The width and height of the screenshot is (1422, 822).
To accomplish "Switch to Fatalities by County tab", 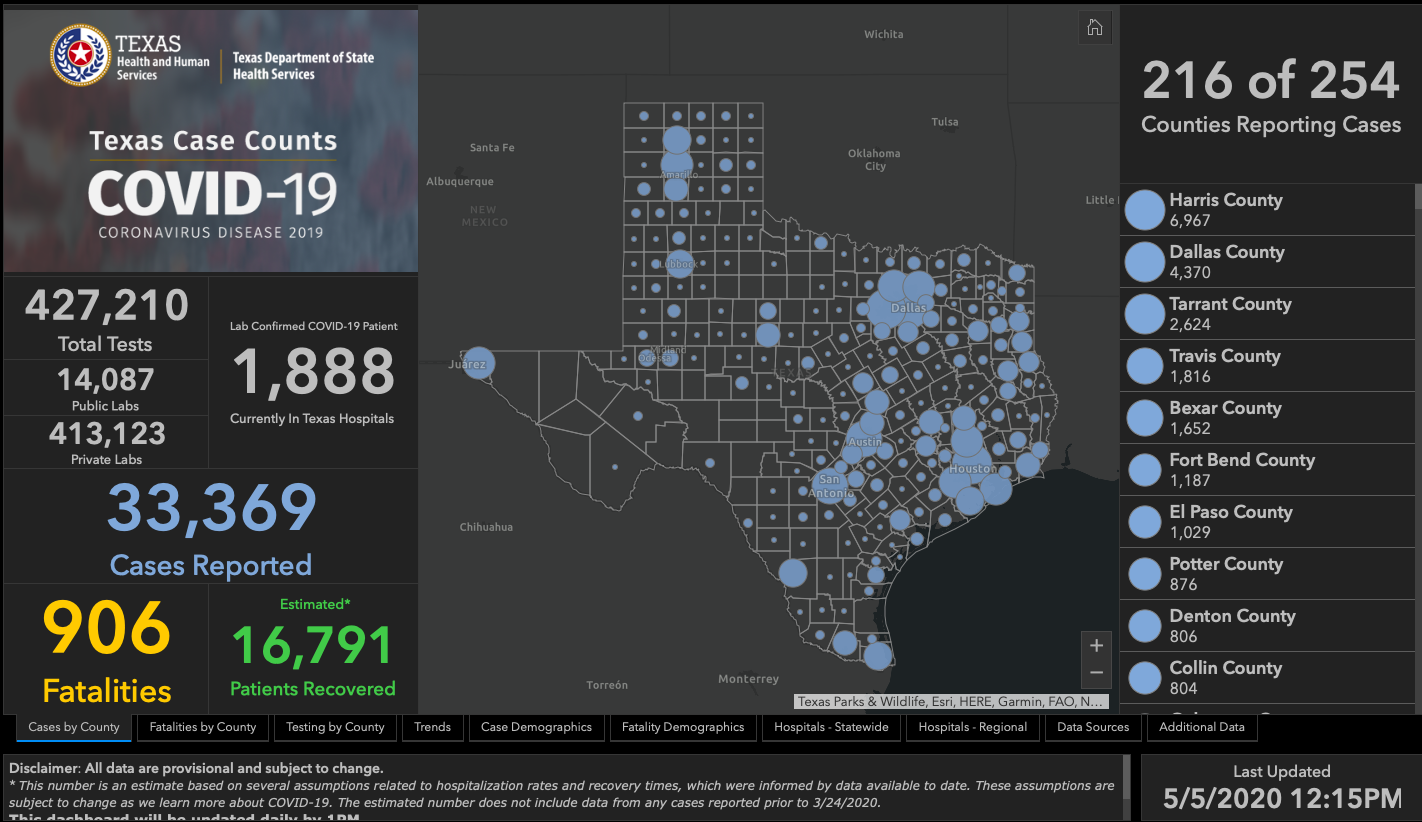I will point(203,727).
